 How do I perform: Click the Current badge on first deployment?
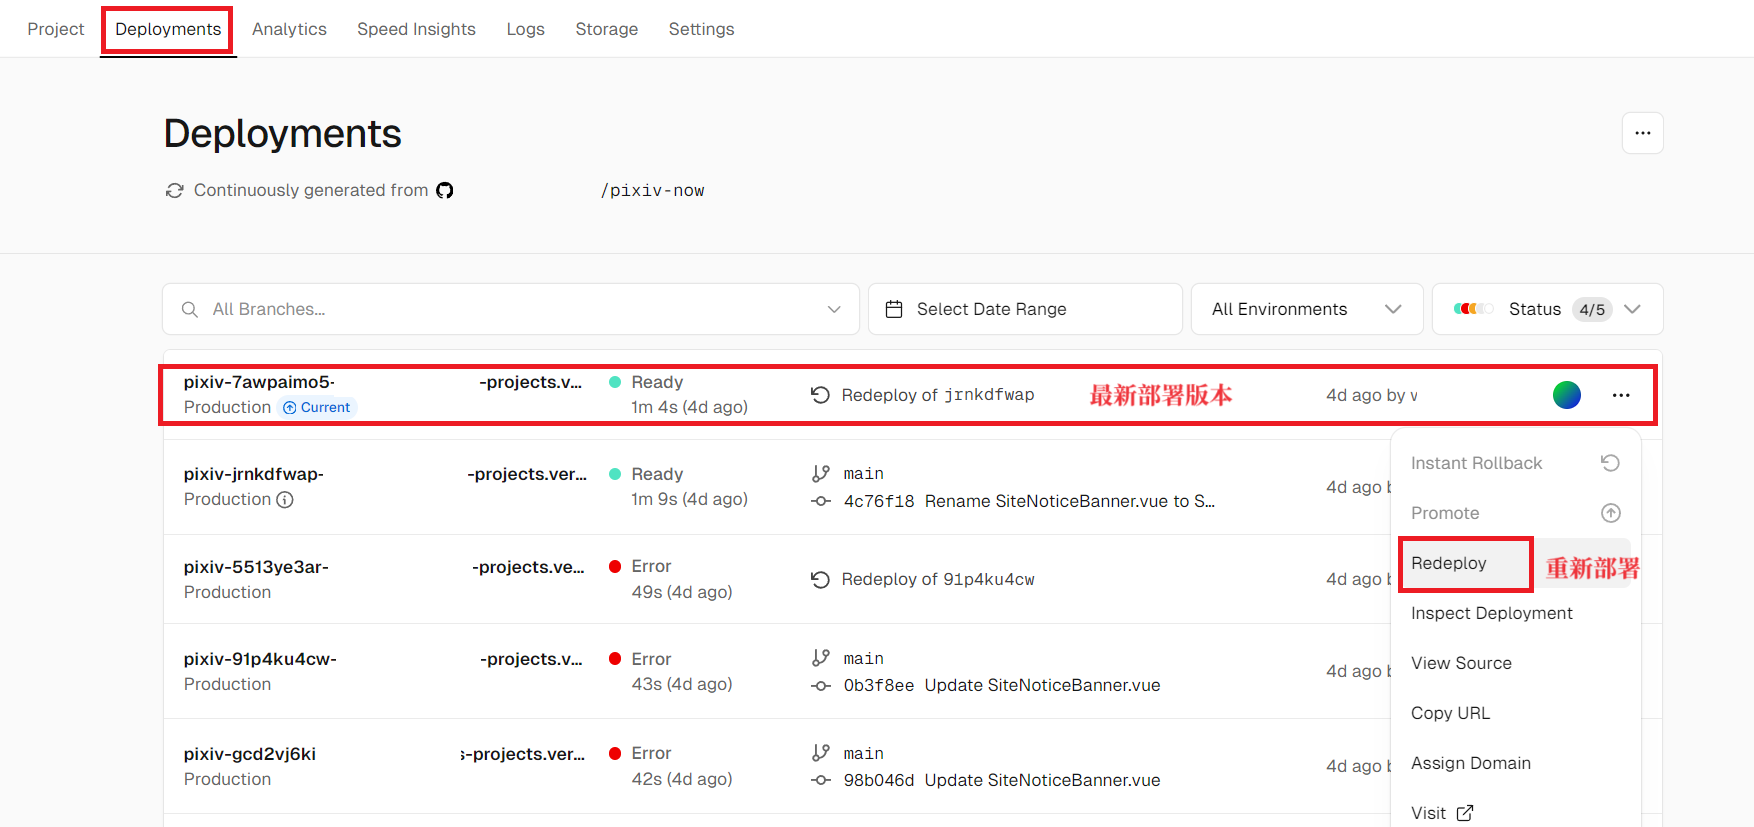(317, 407)
